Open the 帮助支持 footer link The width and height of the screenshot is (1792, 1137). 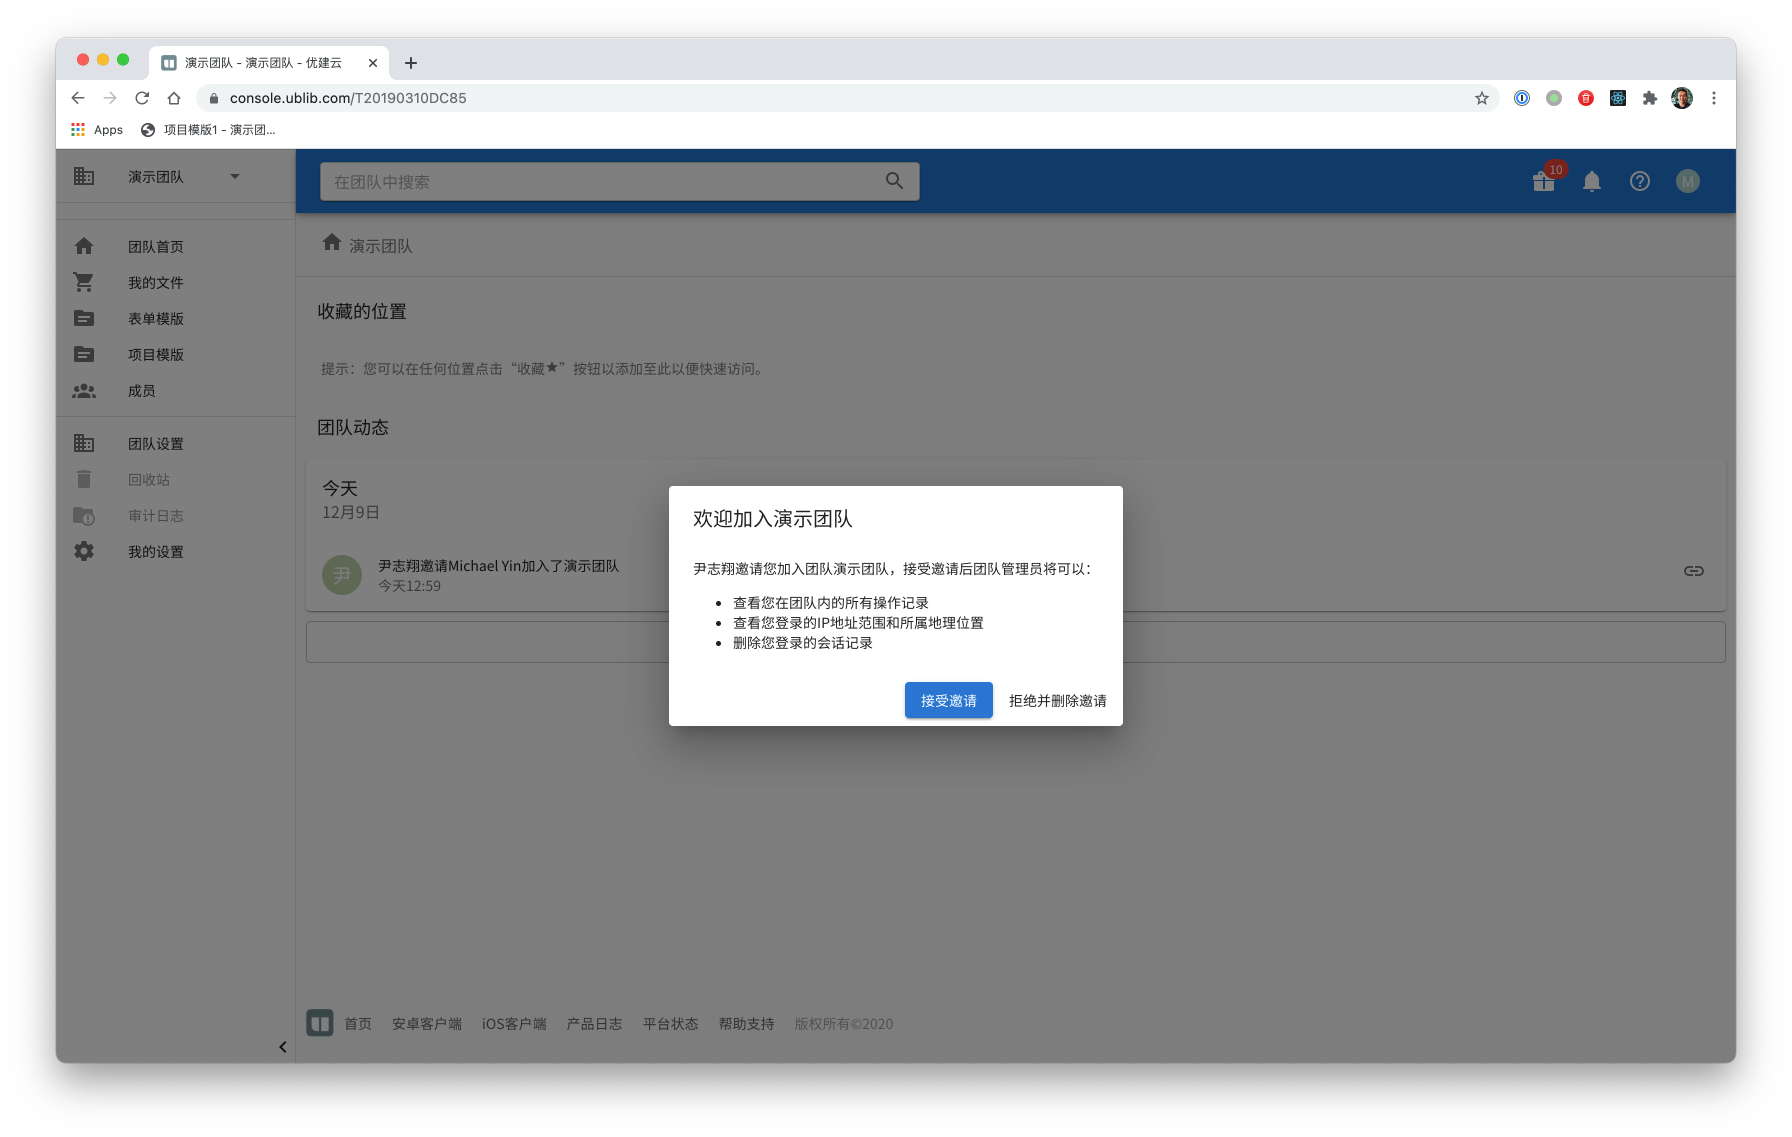pos(746,1024)
